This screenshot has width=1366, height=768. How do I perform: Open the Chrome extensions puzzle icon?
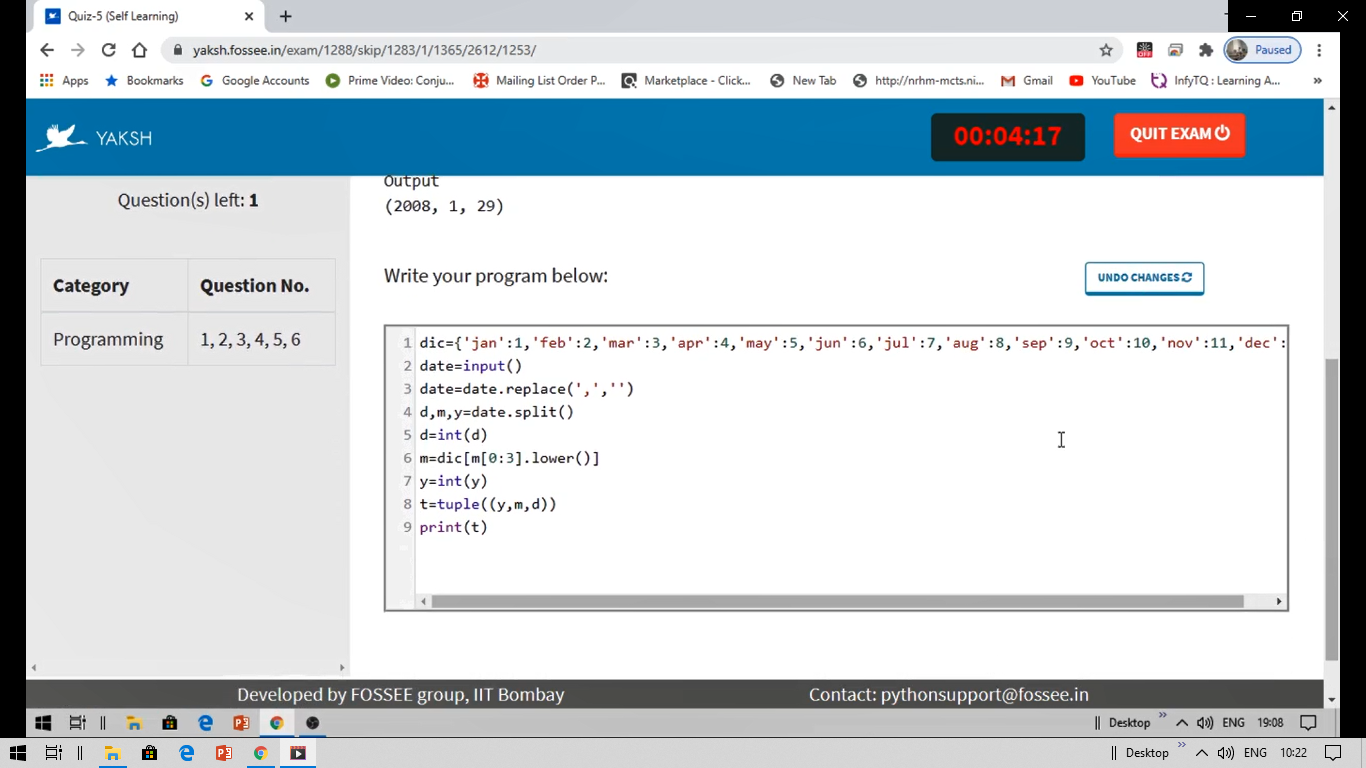click(1205, 49)
